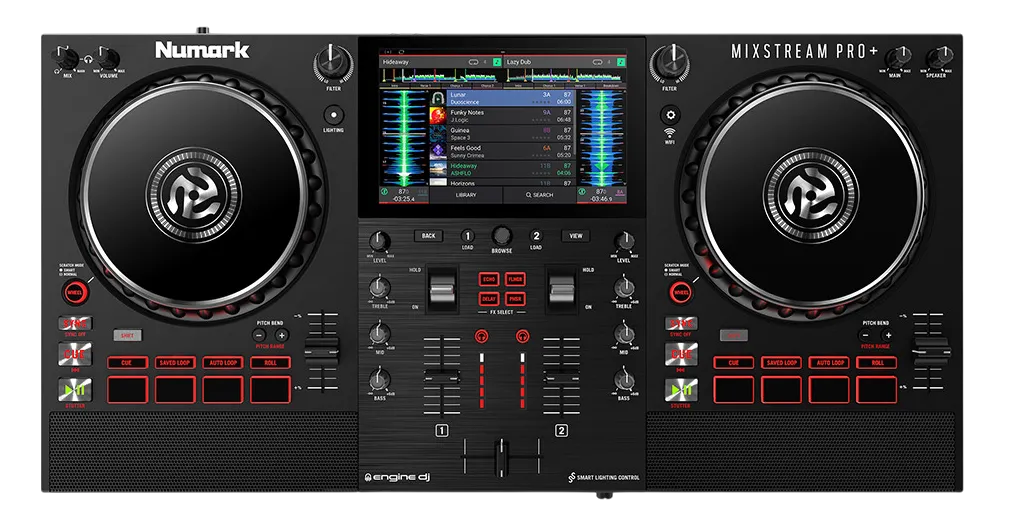Touch the deck 2 jog wheel center logo
This screenshot has height=526, width=1010.
point(811,194)
